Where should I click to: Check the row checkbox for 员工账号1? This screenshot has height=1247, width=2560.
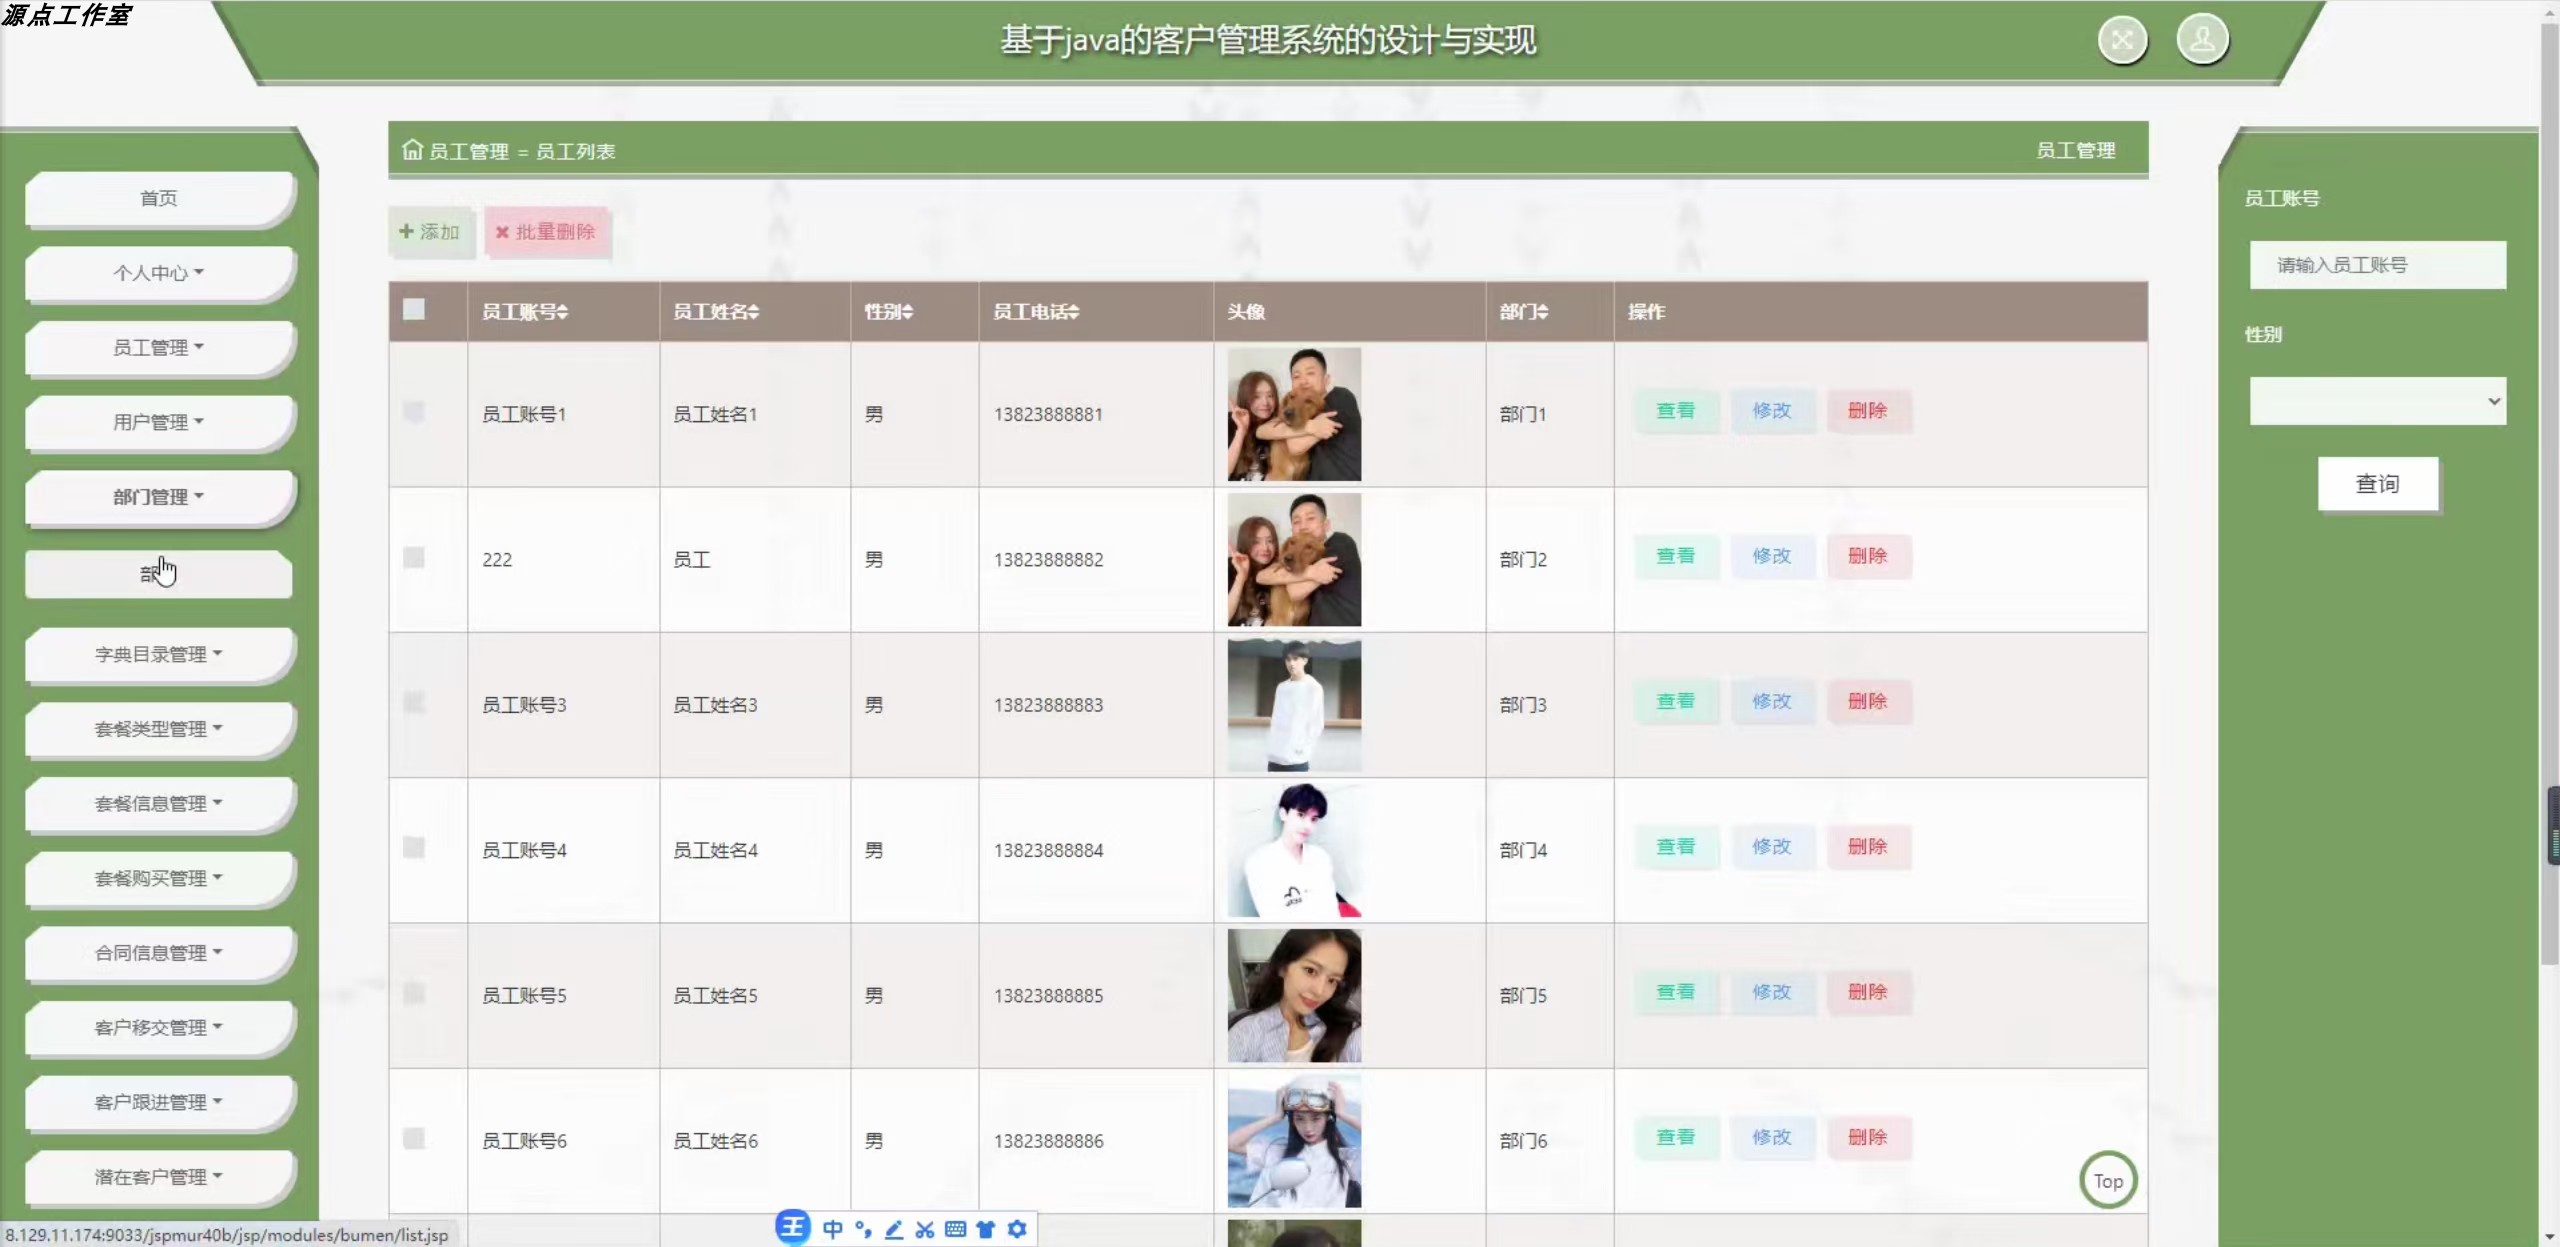pos(414,412)
